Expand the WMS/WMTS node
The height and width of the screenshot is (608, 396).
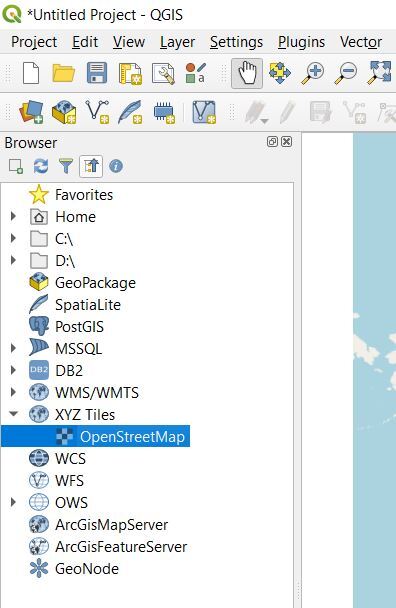13,392
